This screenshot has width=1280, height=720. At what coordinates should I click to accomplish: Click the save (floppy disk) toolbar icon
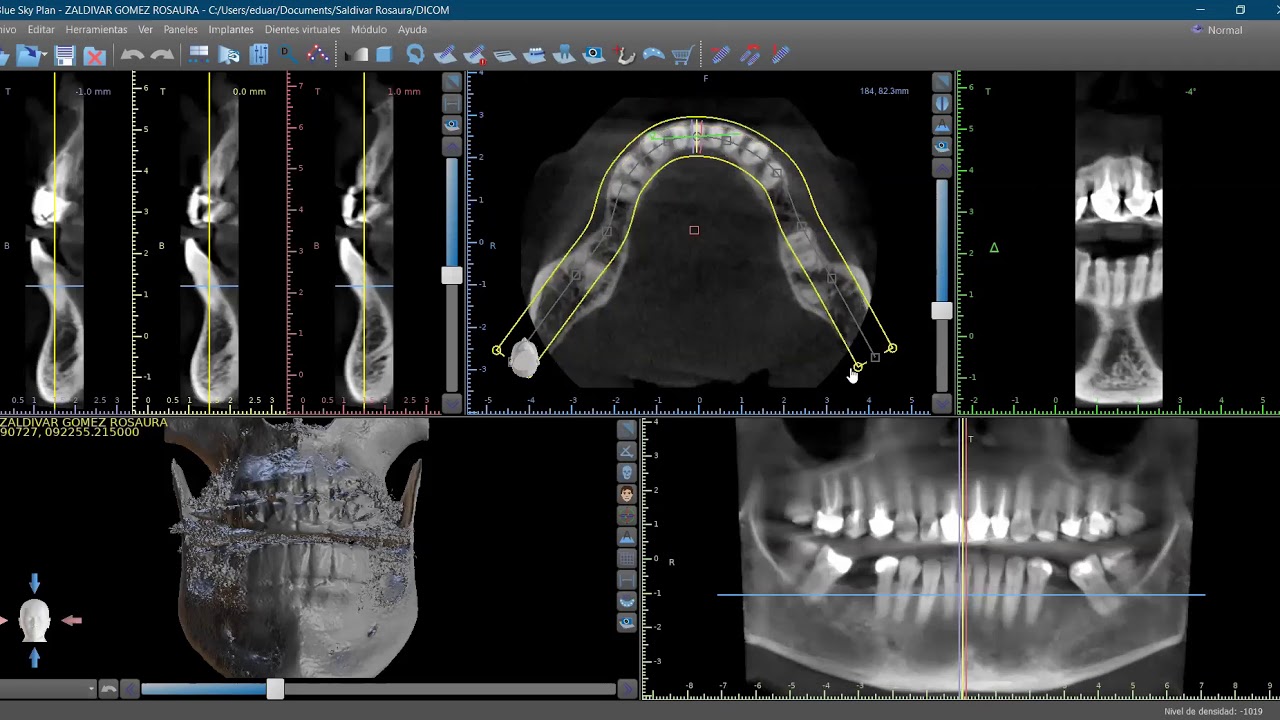click(65, 55)
